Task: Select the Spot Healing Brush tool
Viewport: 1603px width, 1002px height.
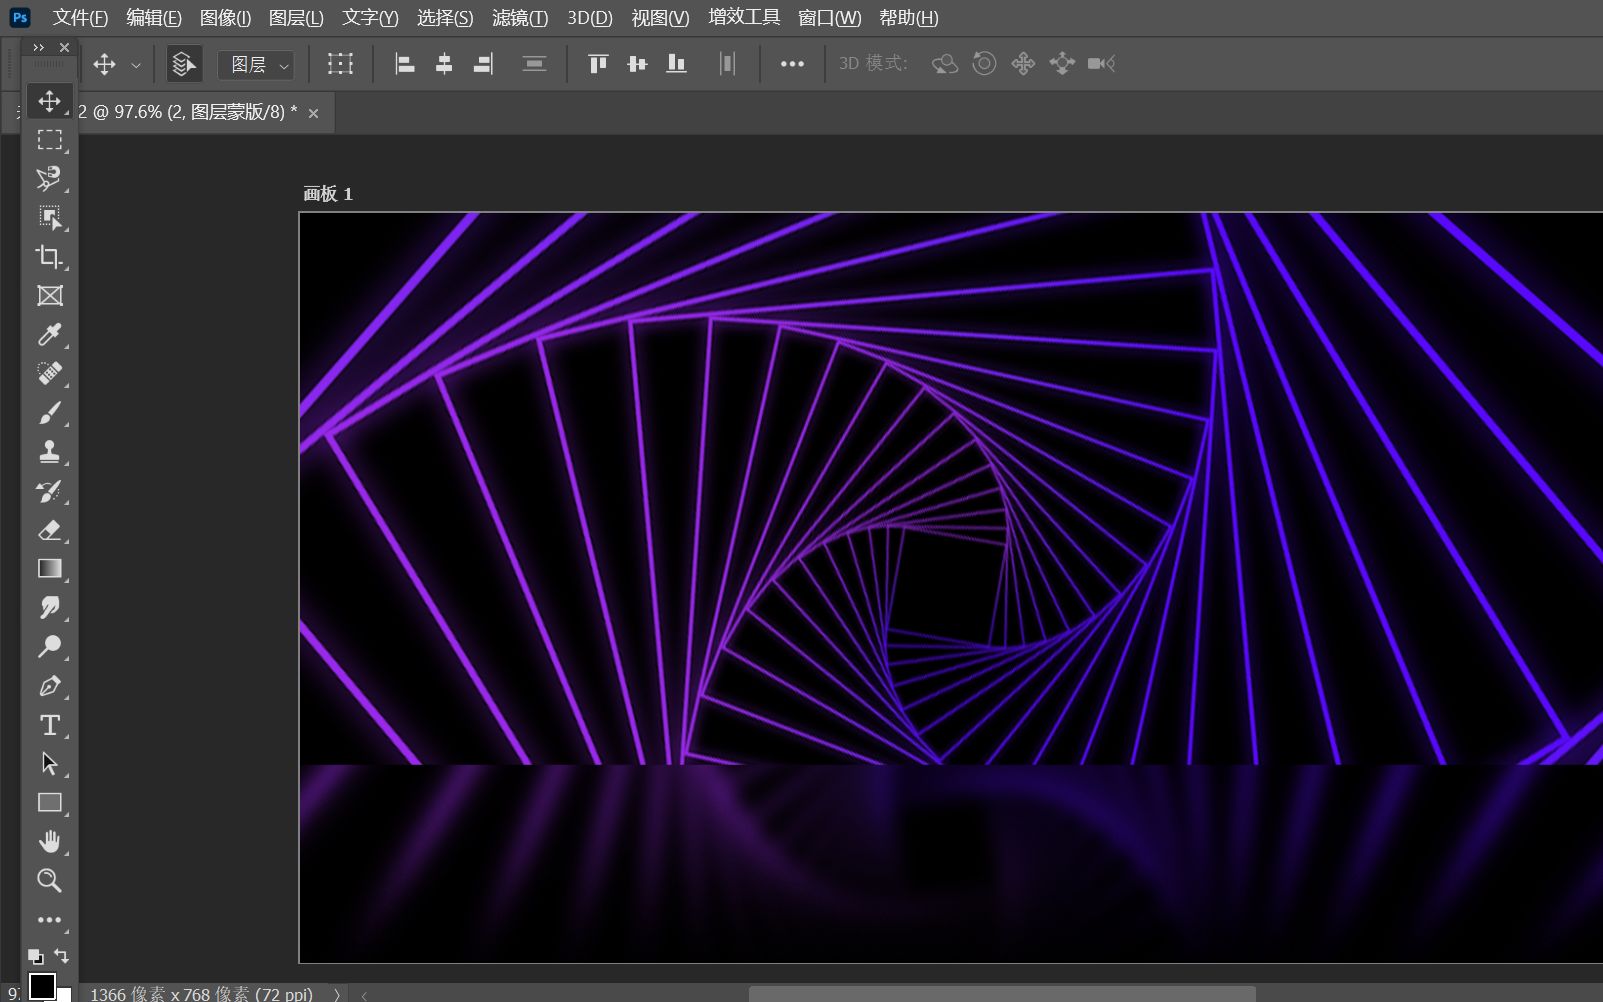Action: pos(49,374)
